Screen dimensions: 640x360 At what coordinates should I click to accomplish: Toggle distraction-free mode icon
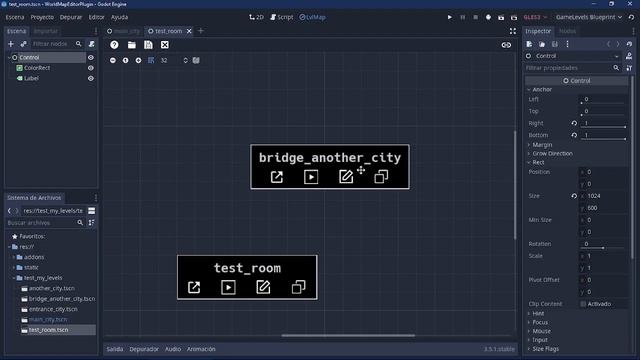click(513, 31)
